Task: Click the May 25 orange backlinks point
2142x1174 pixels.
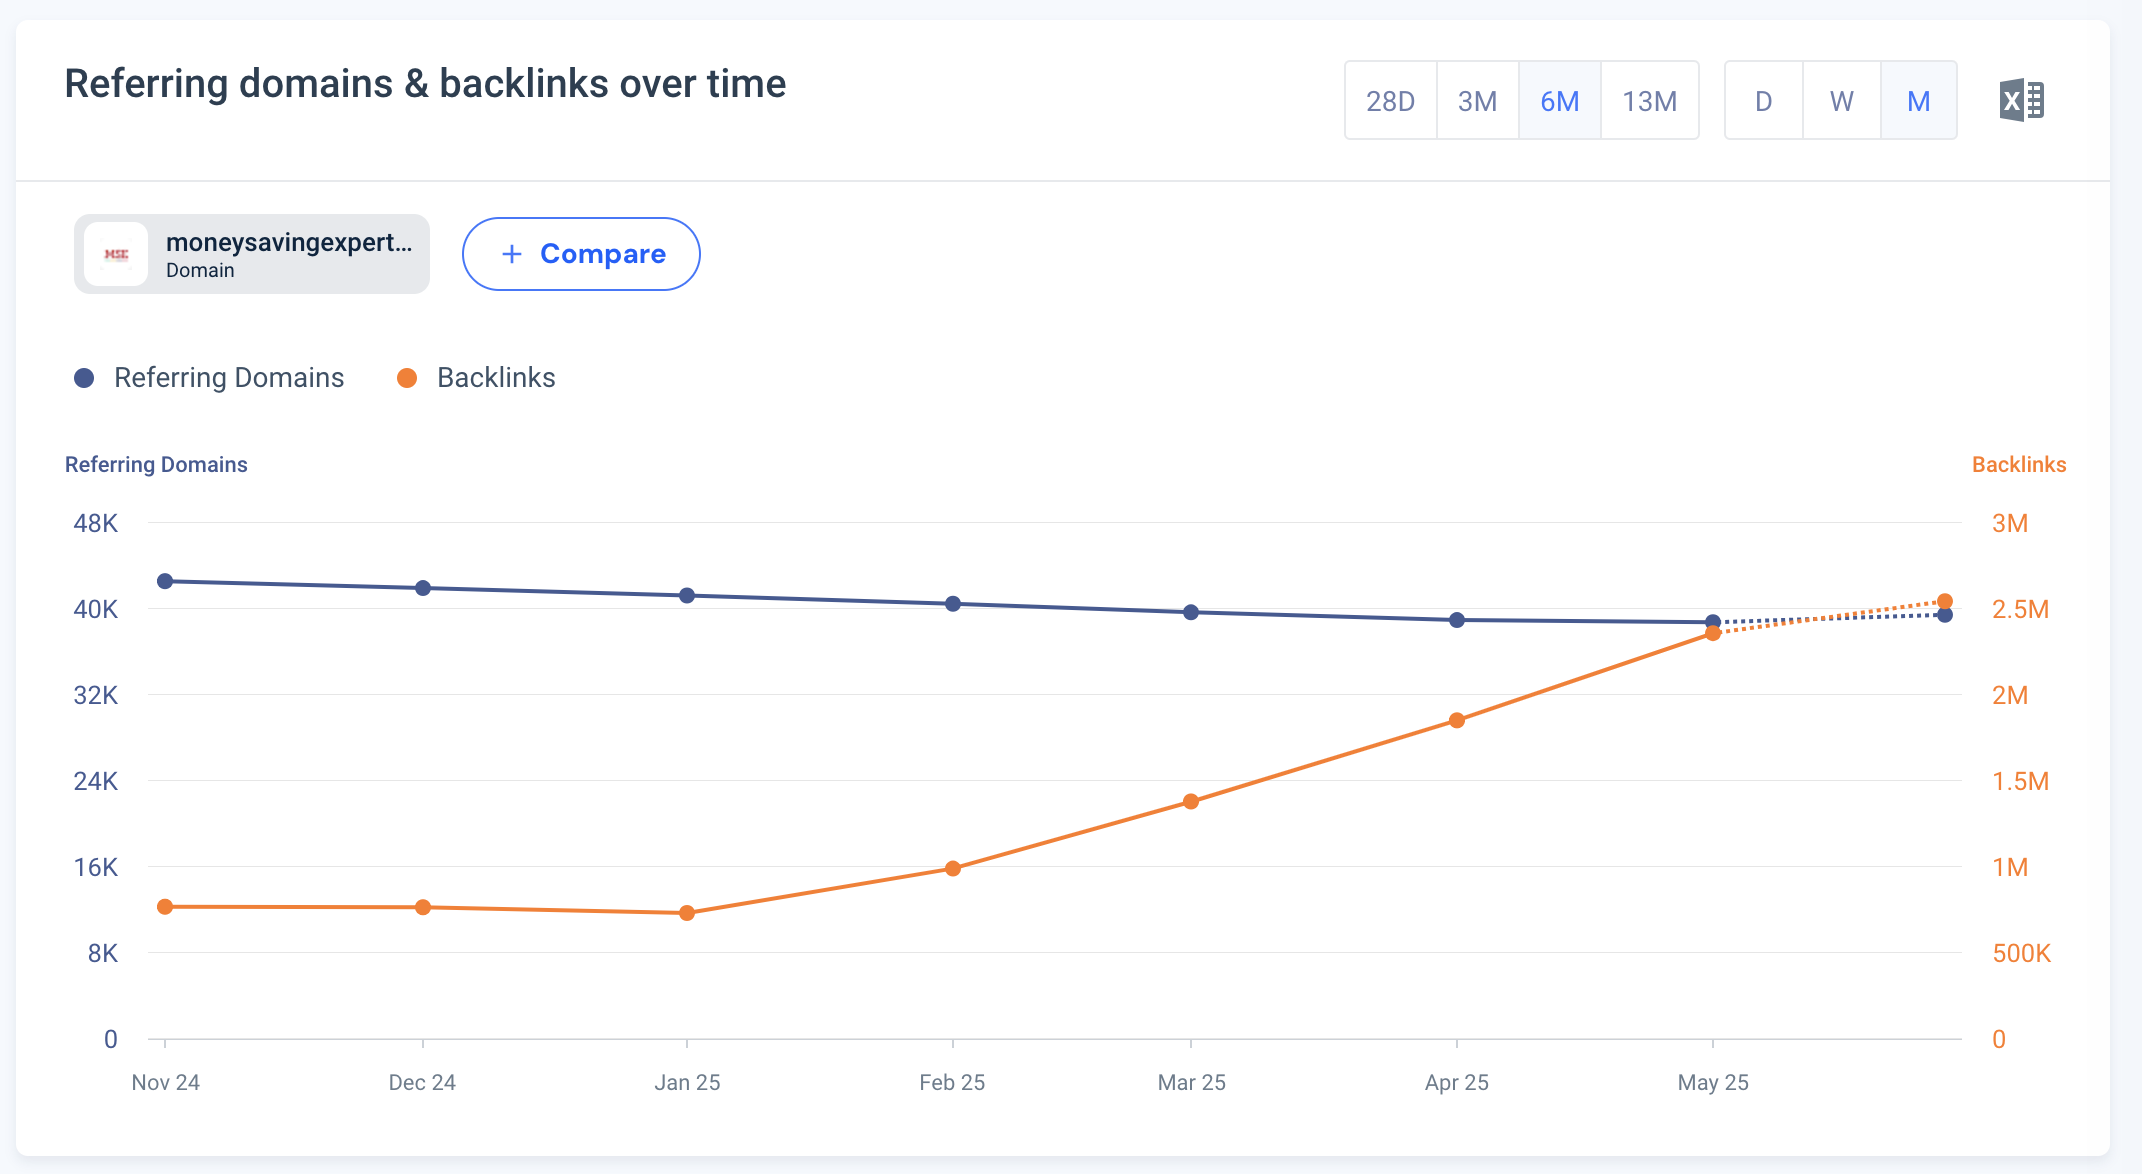Action: coord(1713,634)
